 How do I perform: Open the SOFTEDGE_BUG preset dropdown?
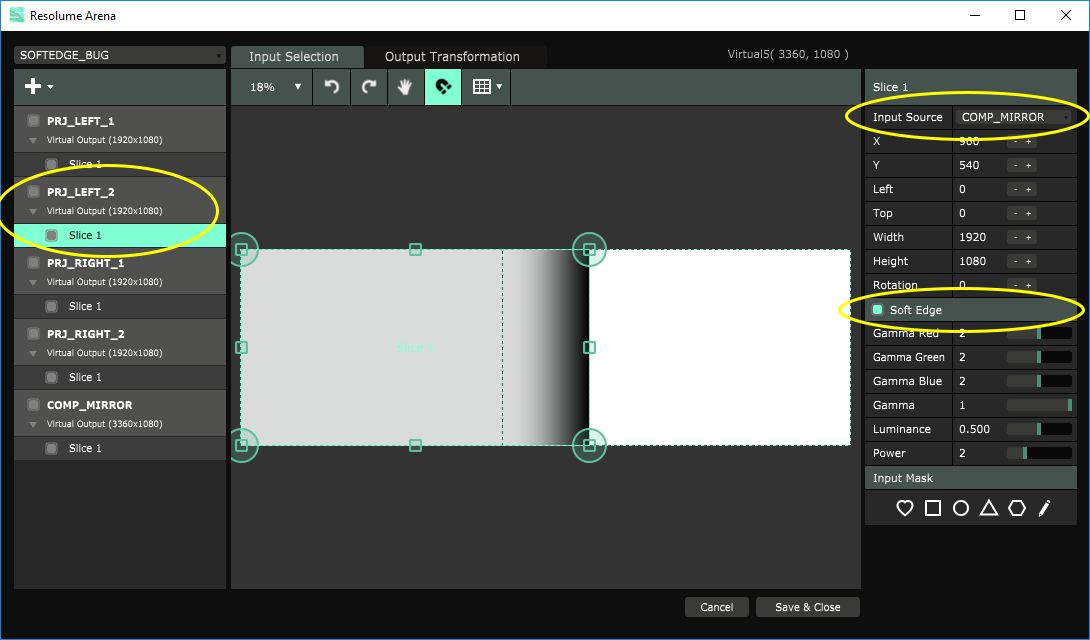click(120, 55)
